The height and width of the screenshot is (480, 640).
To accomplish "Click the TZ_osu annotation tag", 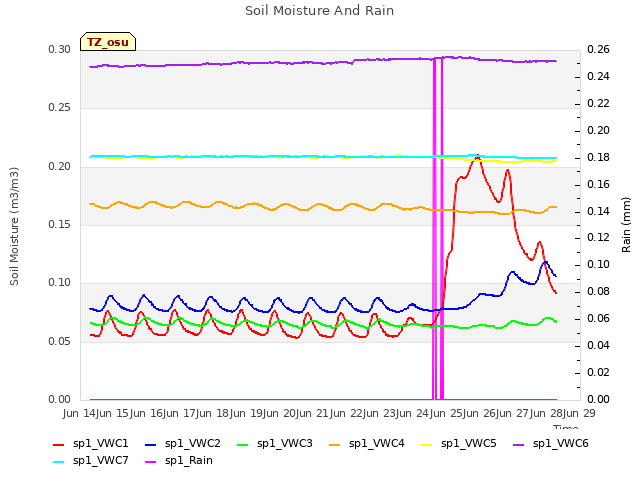I will pos(108,42).
